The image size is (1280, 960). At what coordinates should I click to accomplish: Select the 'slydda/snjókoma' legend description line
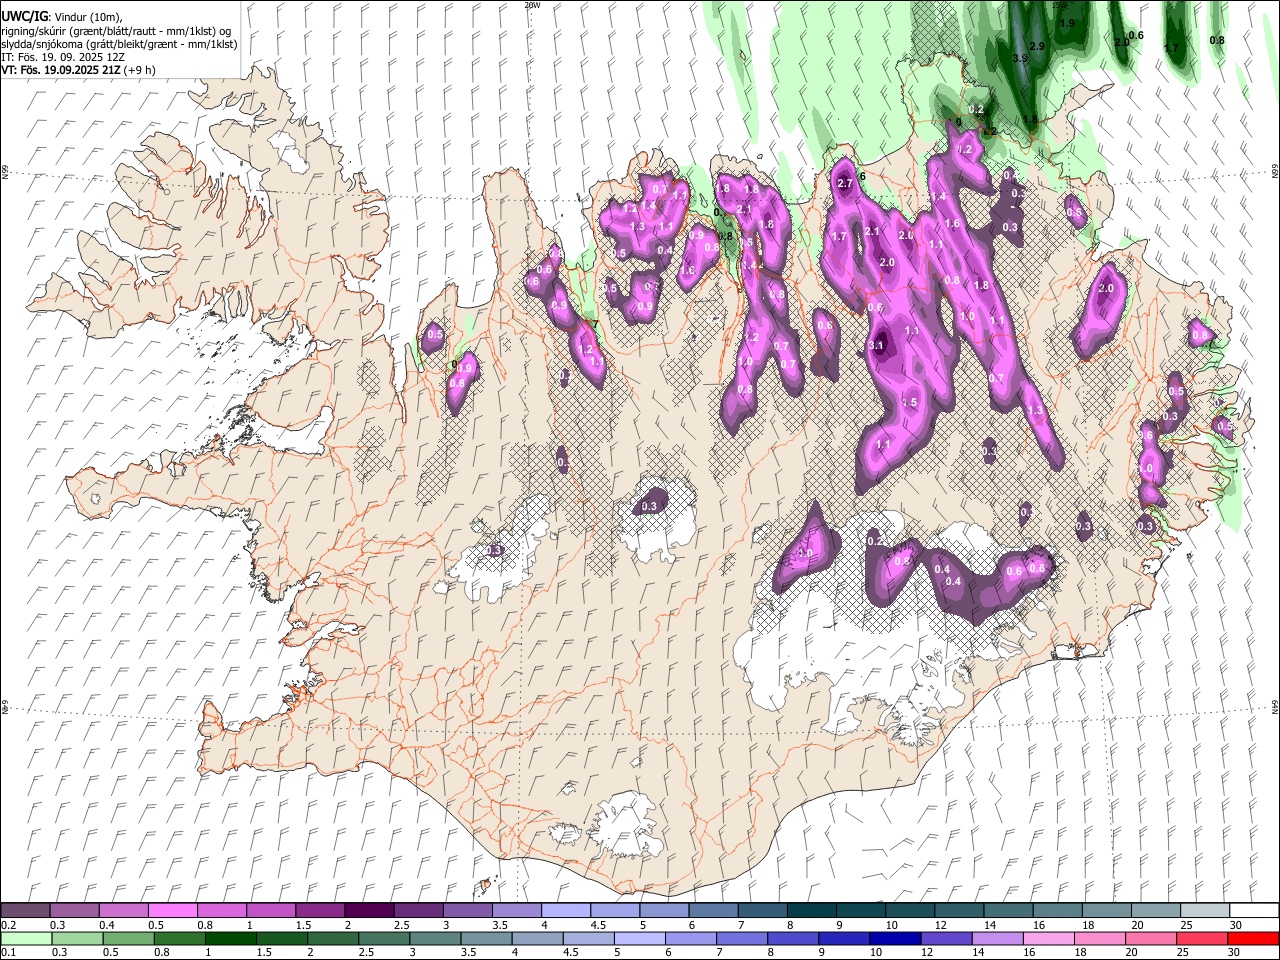[x=118, y=44]
